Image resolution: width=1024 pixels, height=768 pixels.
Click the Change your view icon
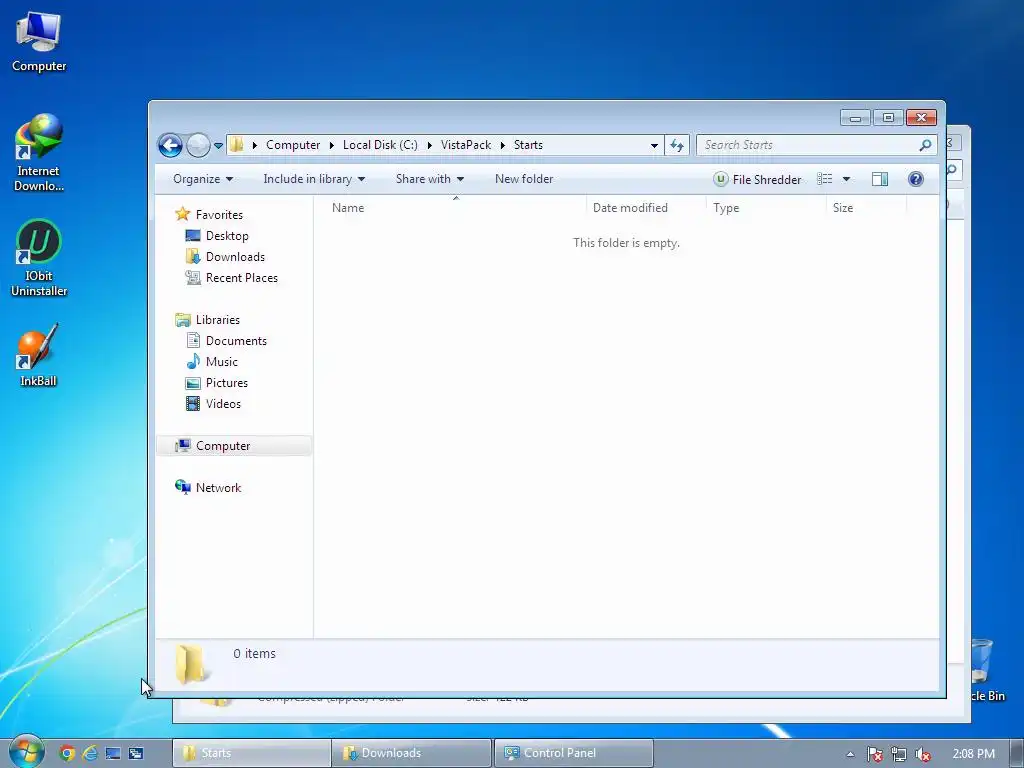(825, 179)
